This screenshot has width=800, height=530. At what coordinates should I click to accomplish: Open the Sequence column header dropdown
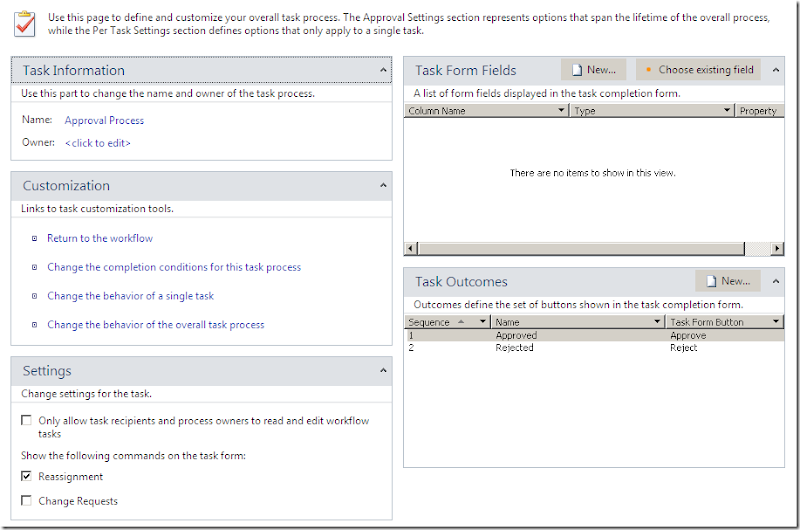point(482,322)
